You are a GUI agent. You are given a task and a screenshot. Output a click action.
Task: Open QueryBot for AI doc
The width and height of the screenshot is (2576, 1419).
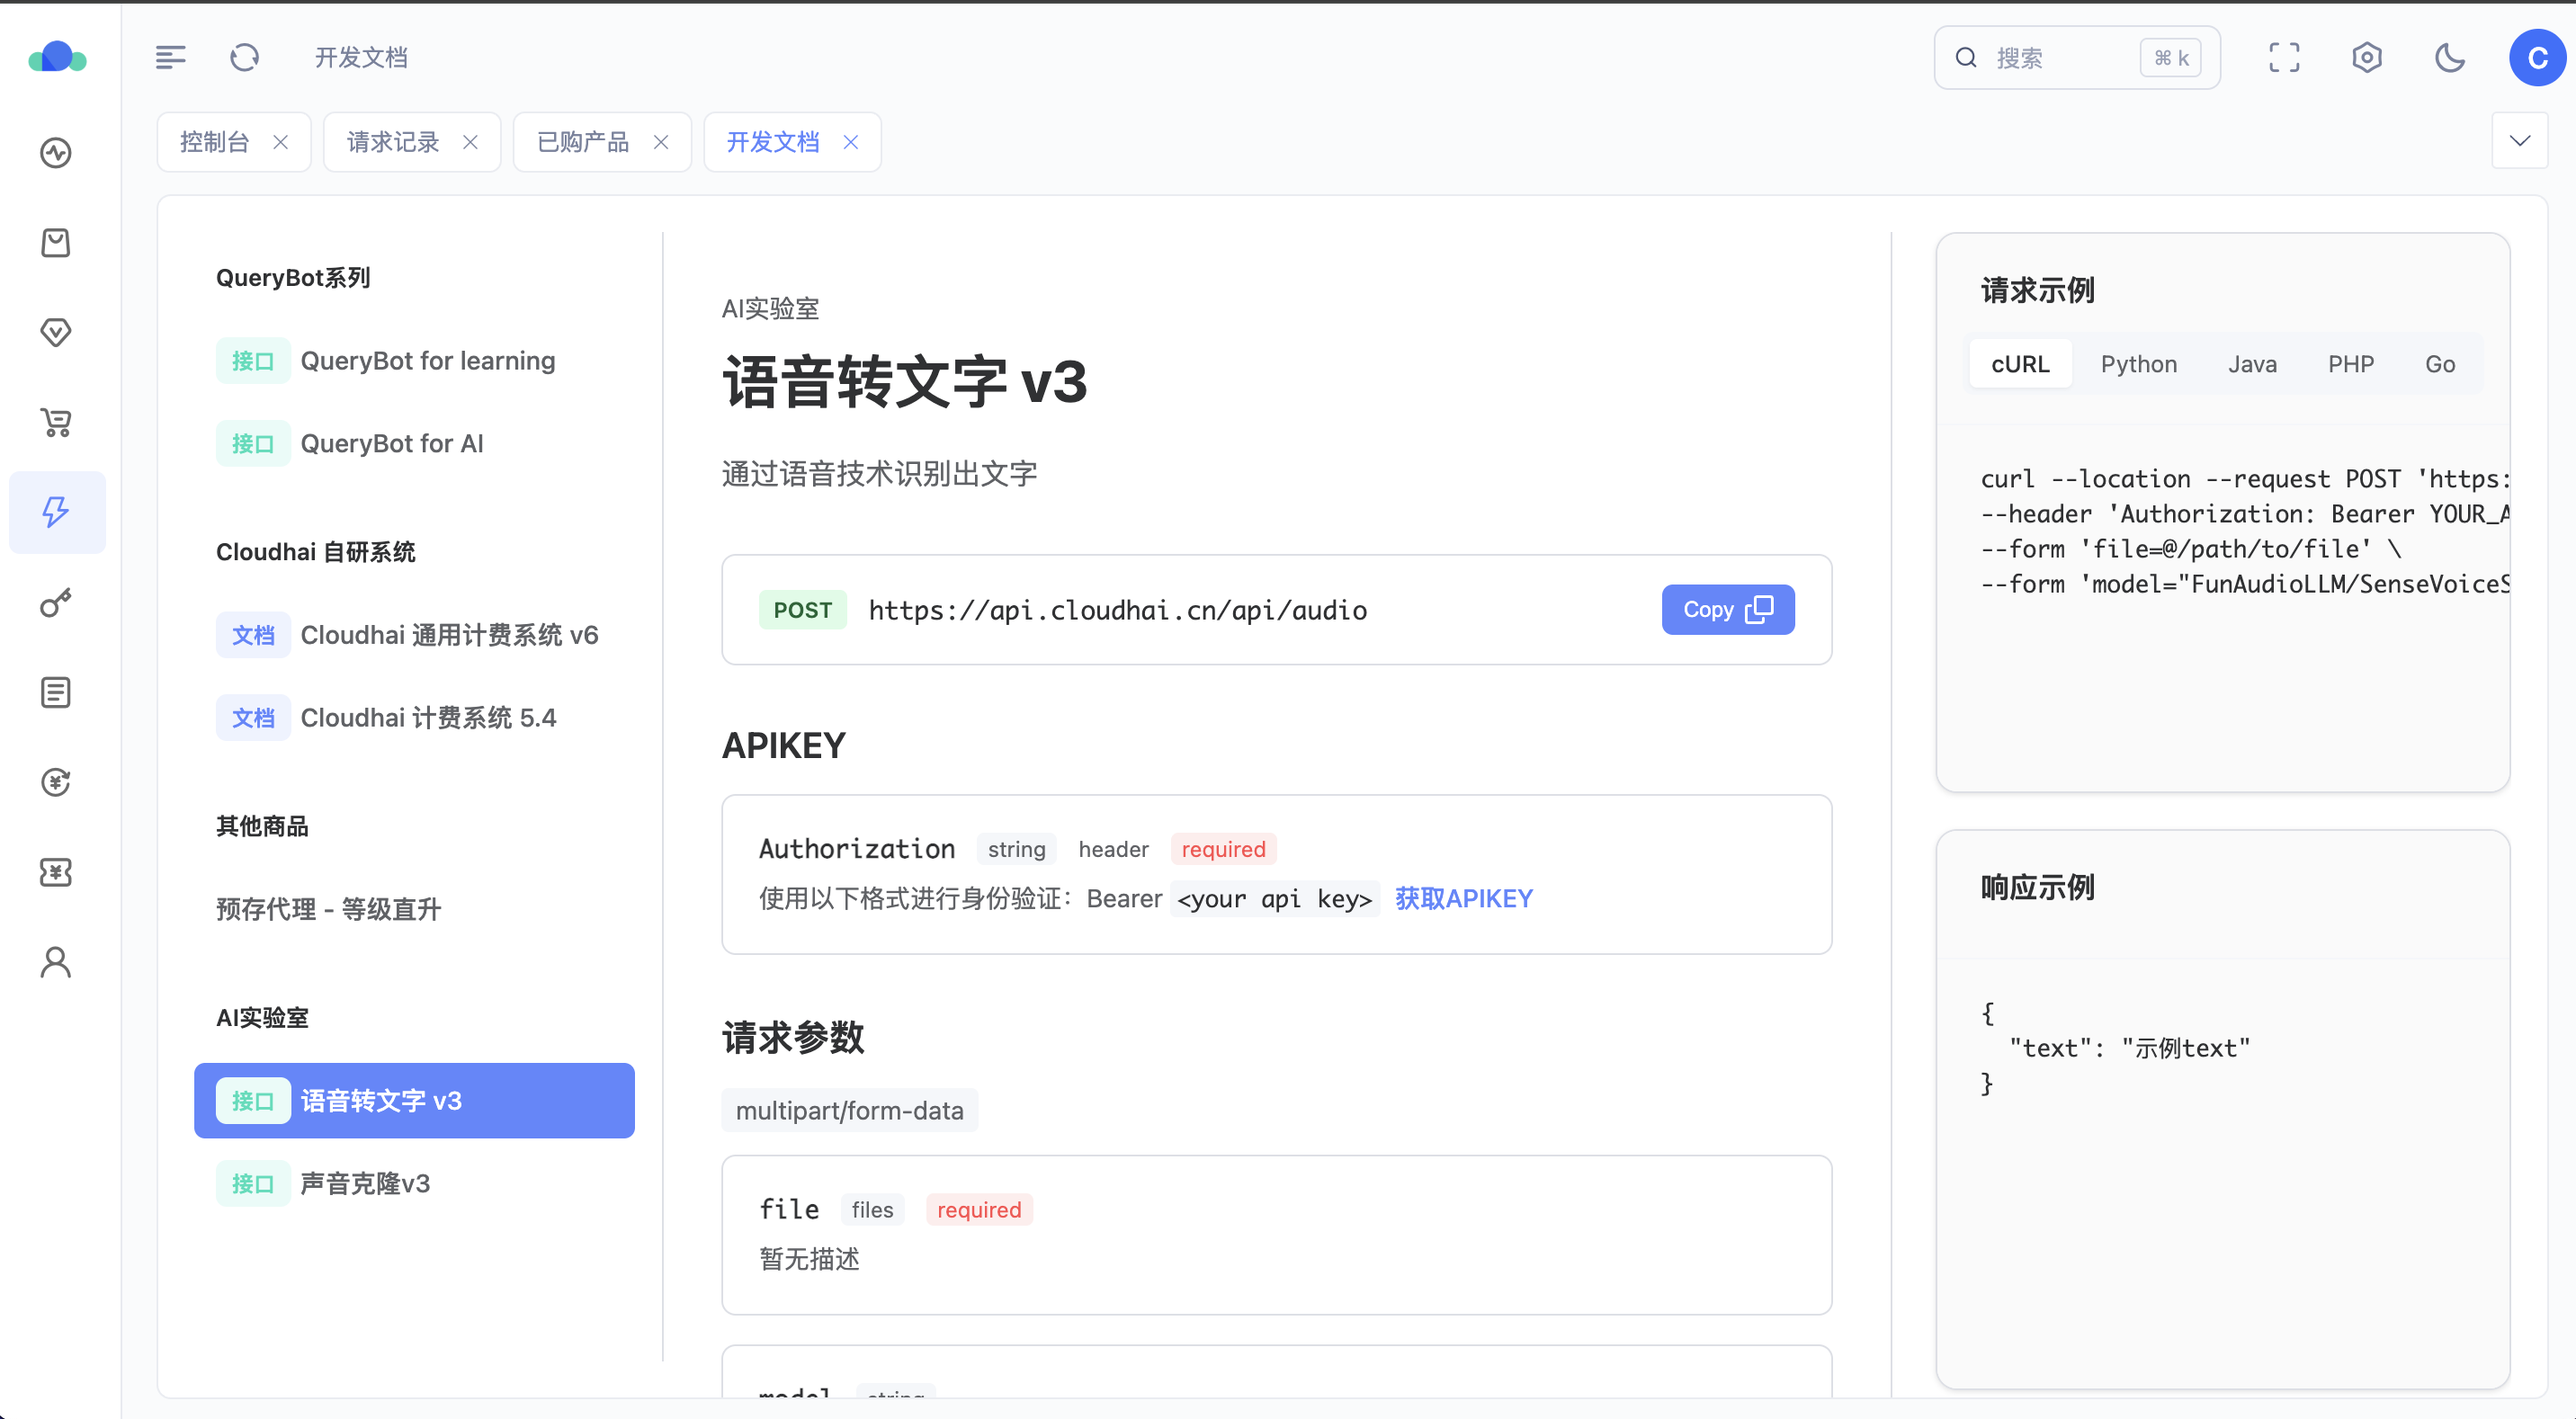(414, 444)
